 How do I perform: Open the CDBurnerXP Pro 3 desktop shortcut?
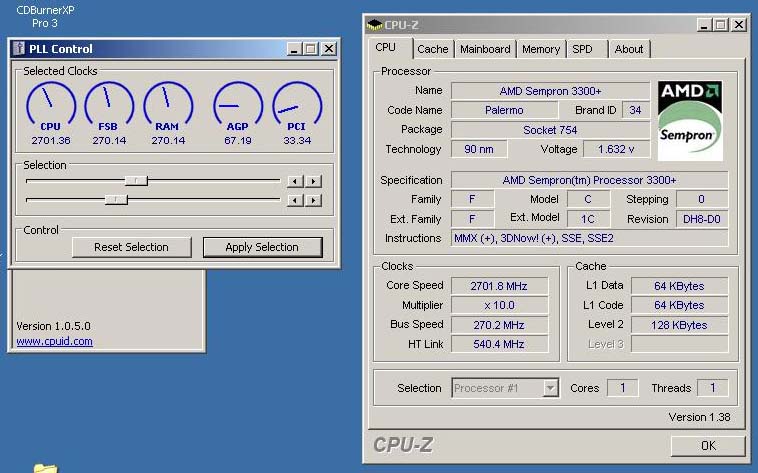click(45, 16)
